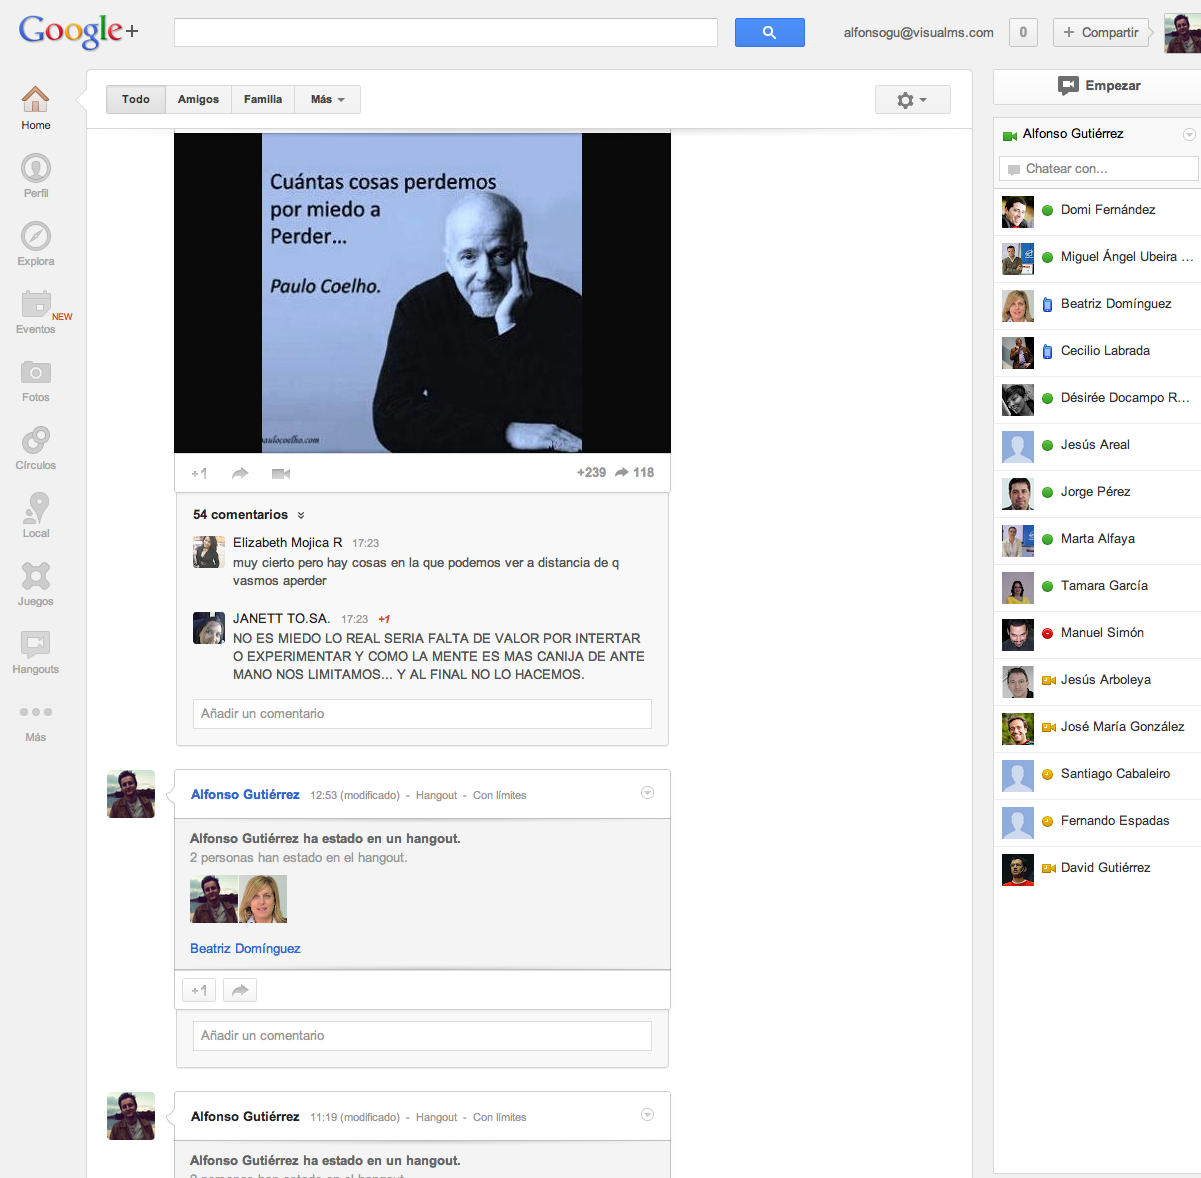Open stream settings gear dropdown
The height and width of the screenshot is (1178, 1201).
(912, 100)
